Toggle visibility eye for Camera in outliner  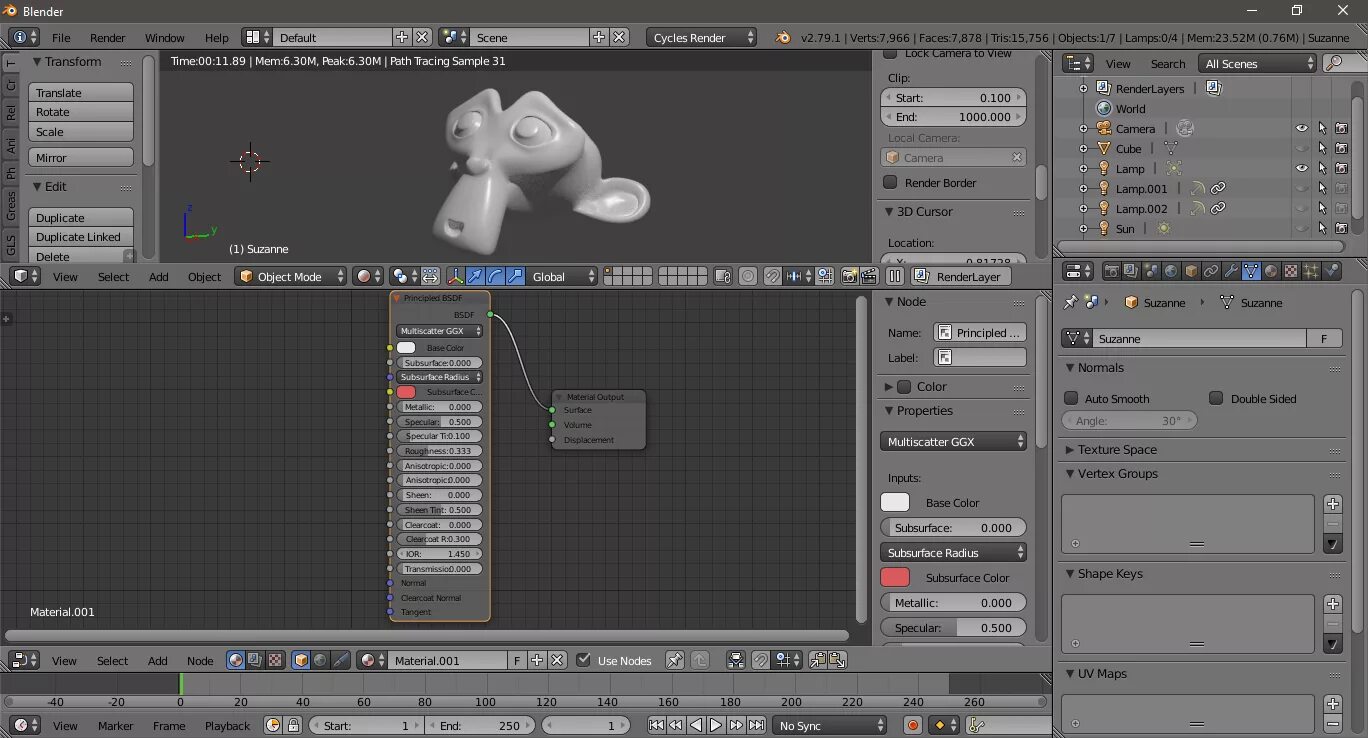(1301, 128)
